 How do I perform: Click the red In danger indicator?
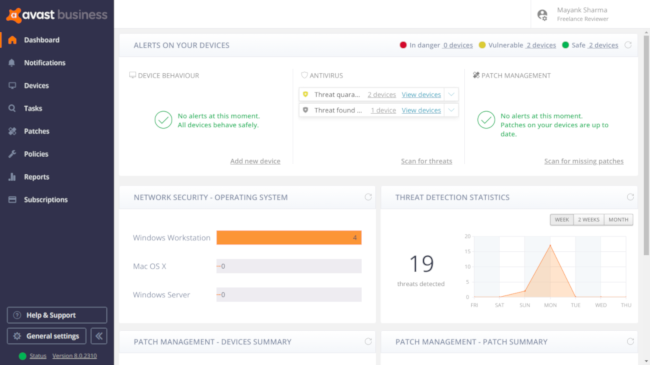[403, 45]
